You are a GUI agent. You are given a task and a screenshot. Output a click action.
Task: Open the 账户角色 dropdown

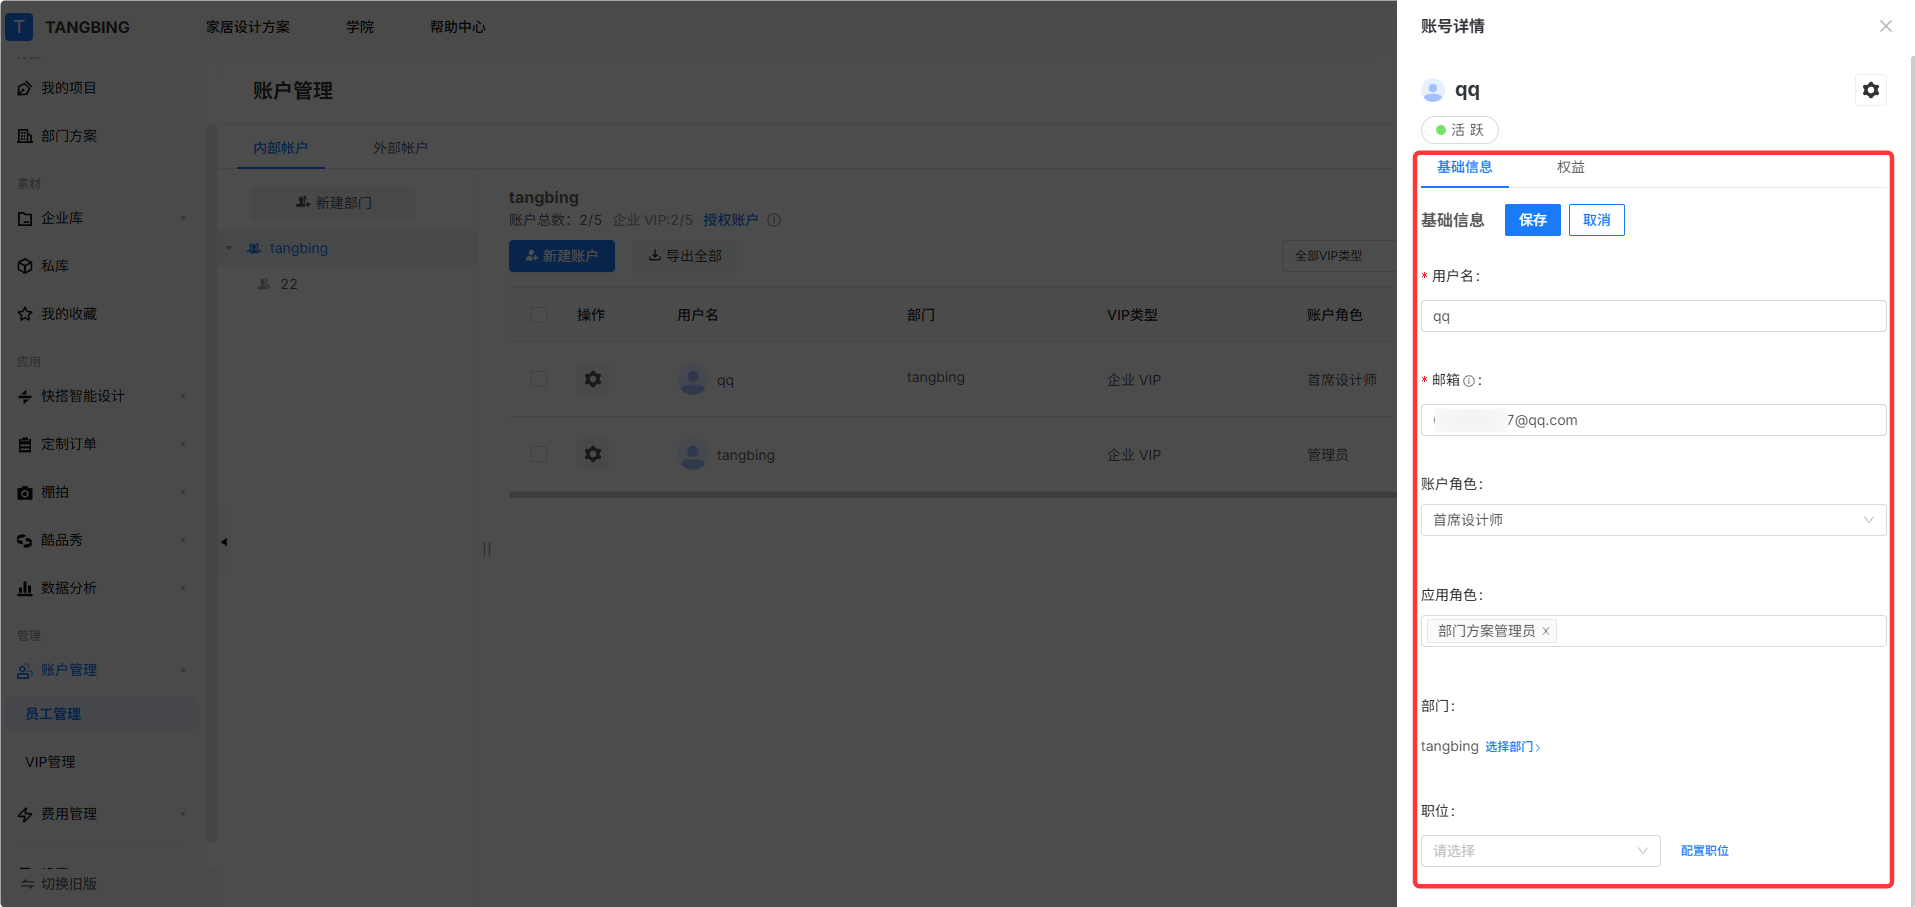click(x=1653, y=520)
